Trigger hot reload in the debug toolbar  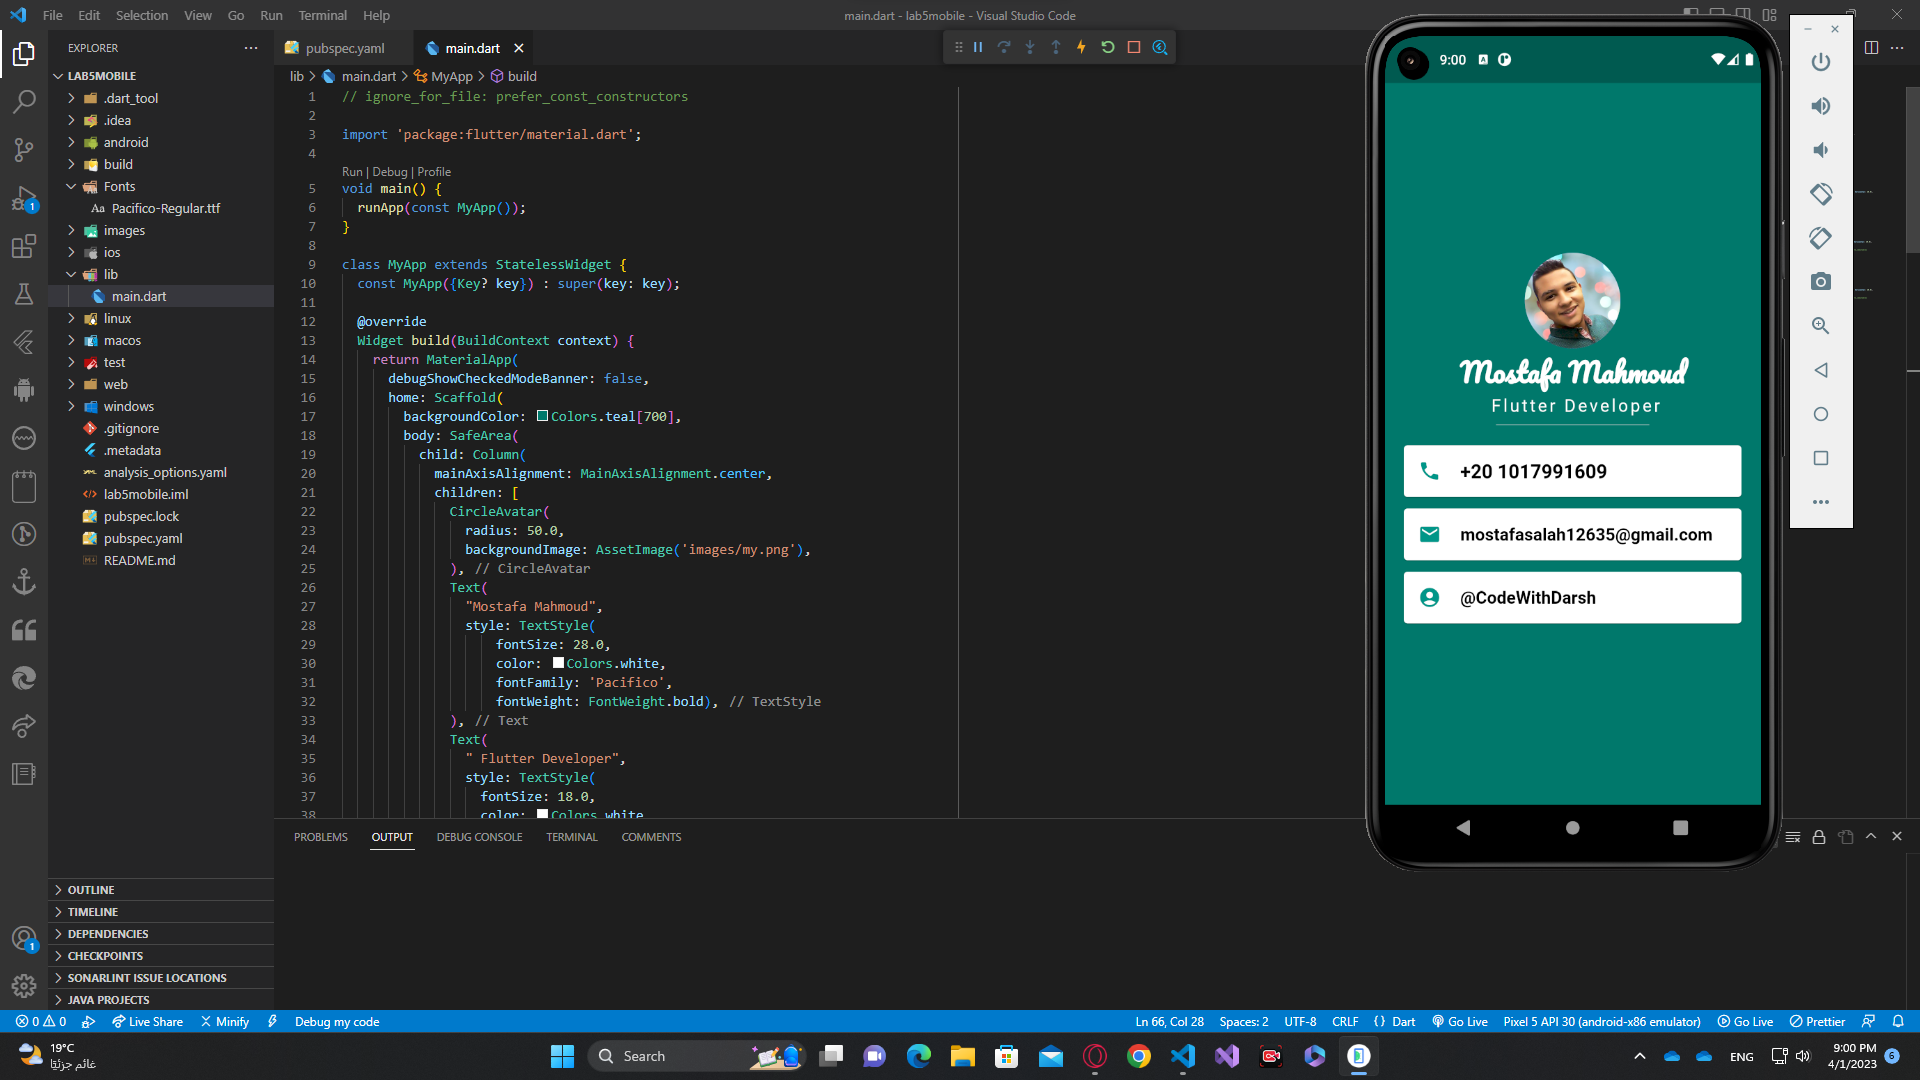pos(1082,47)
